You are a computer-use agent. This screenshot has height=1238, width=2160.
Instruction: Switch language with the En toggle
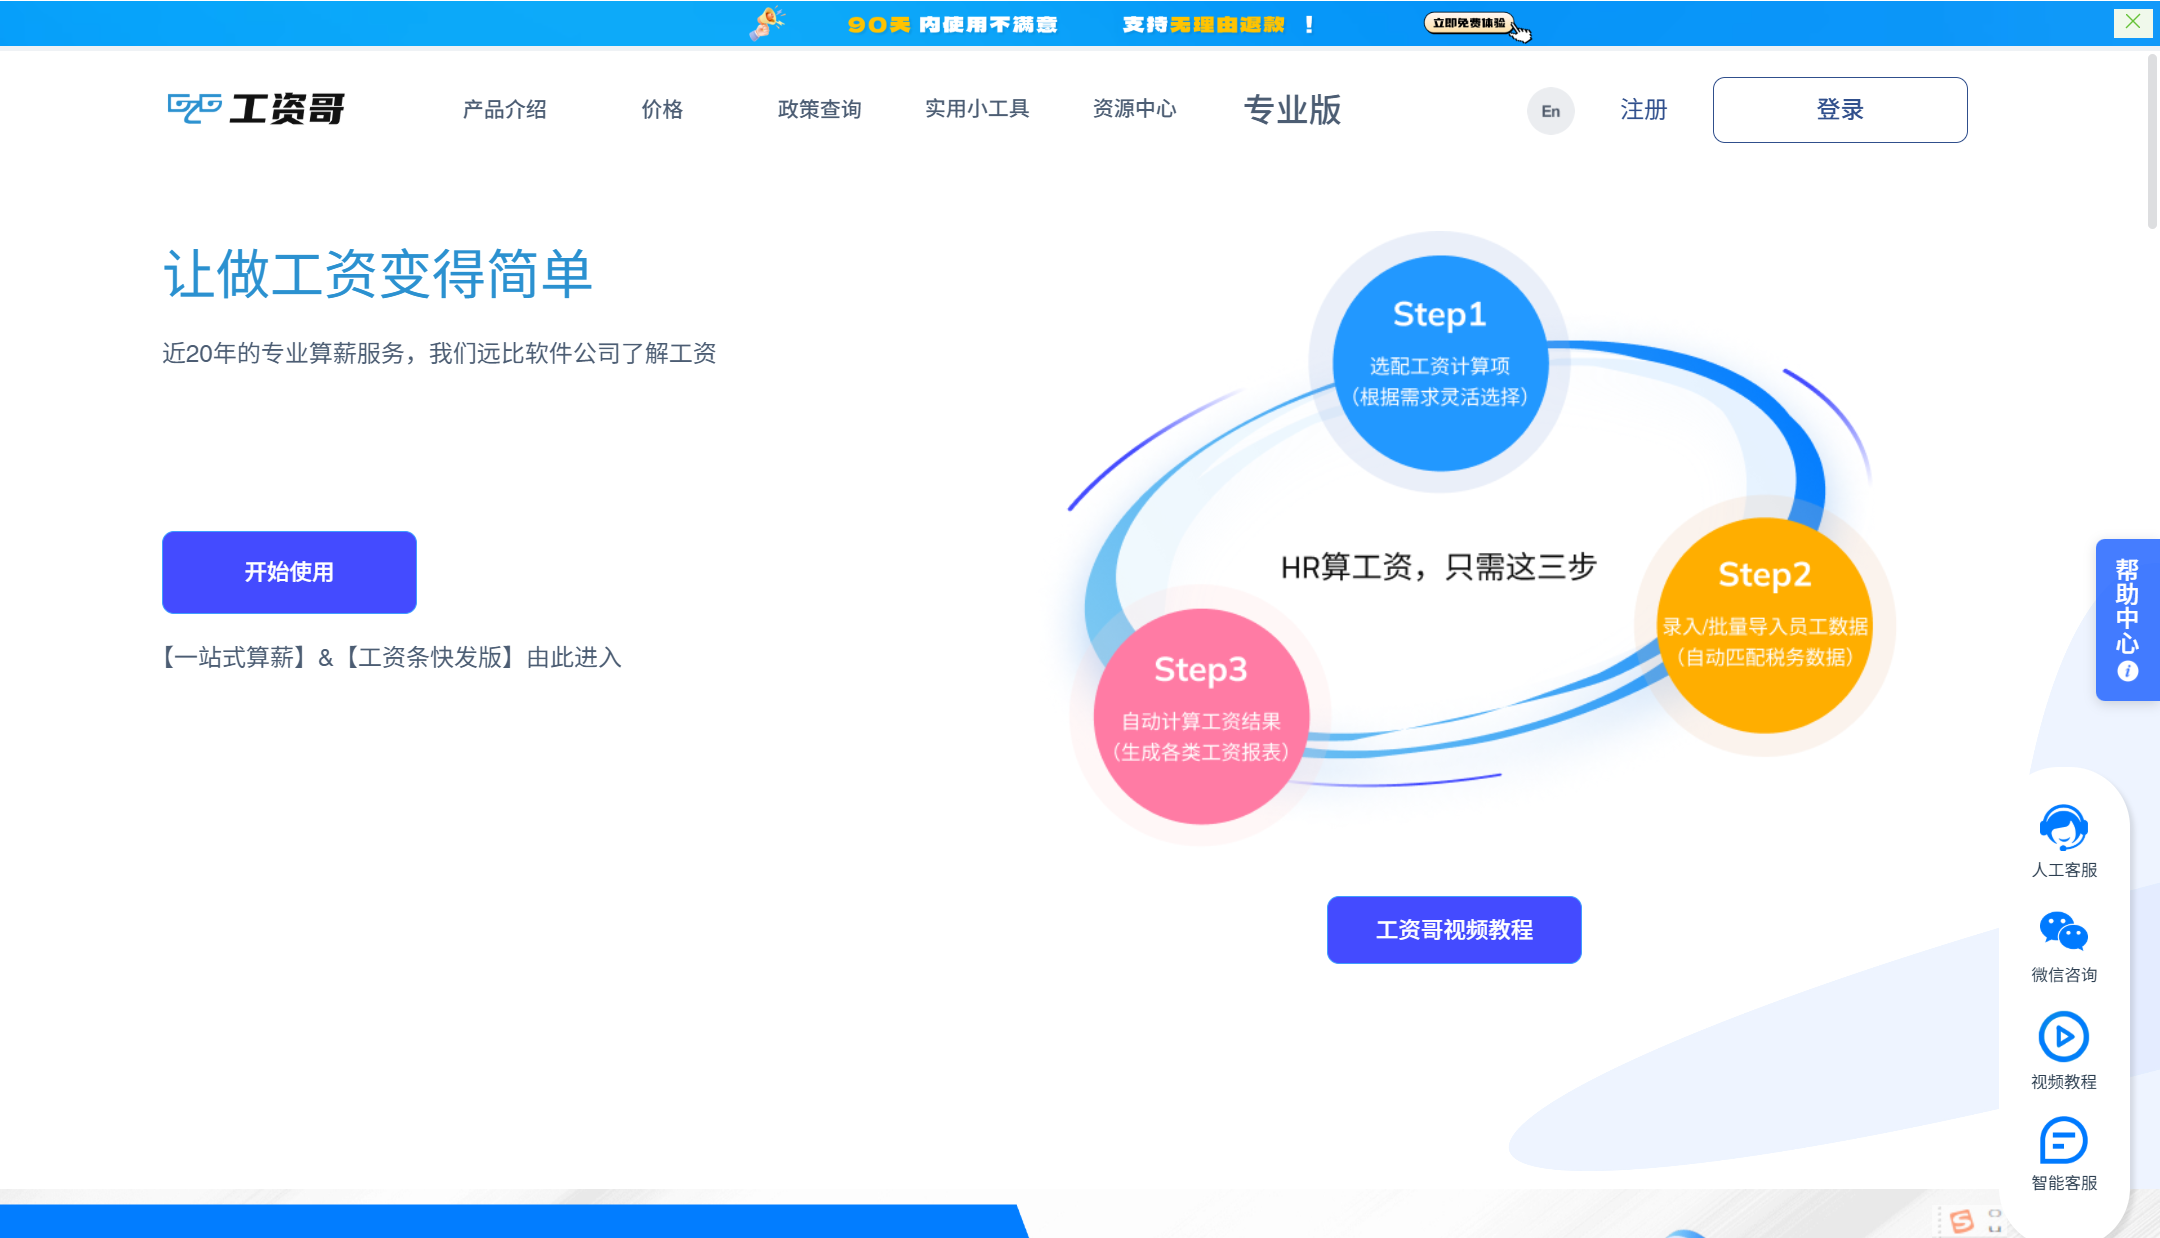pyautogui.click(x=1550, y=110)
